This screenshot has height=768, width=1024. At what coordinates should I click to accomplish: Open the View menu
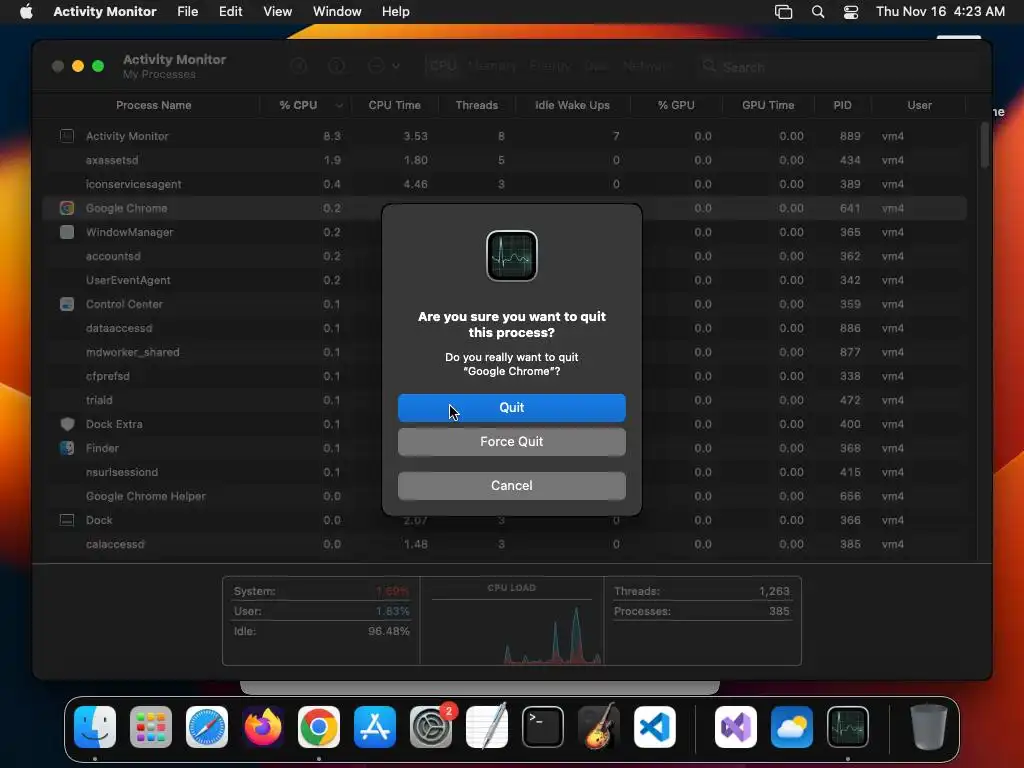278,12
